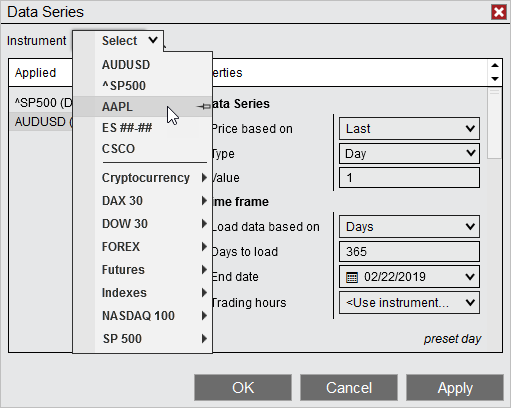This screenshot has width=511, height=408.
Task: Click the preset day link
Action: click(452, 339)
